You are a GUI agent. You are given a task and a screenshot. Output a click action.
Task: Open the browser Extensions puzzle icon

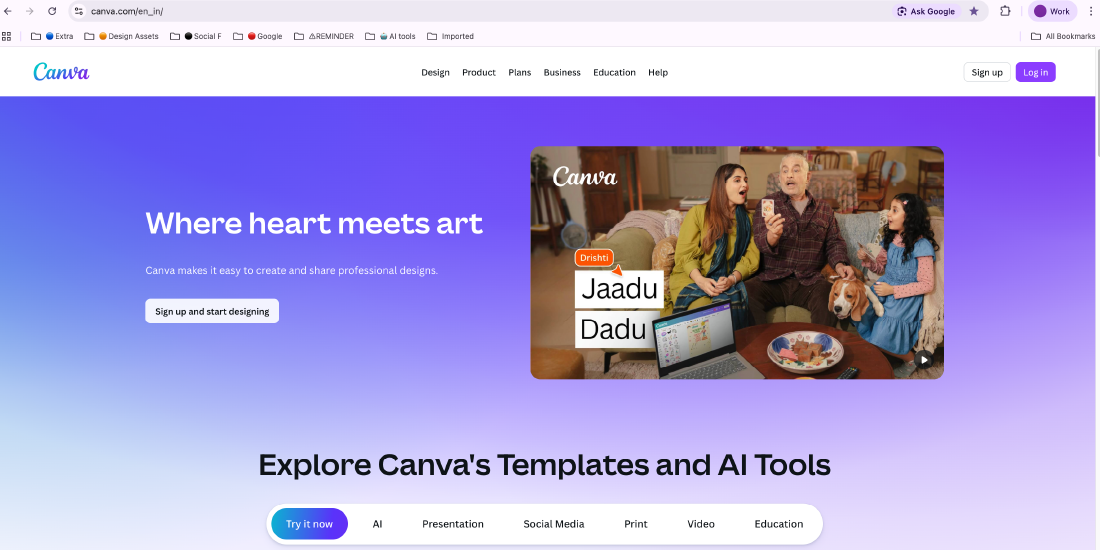[x=1005, y=11]
